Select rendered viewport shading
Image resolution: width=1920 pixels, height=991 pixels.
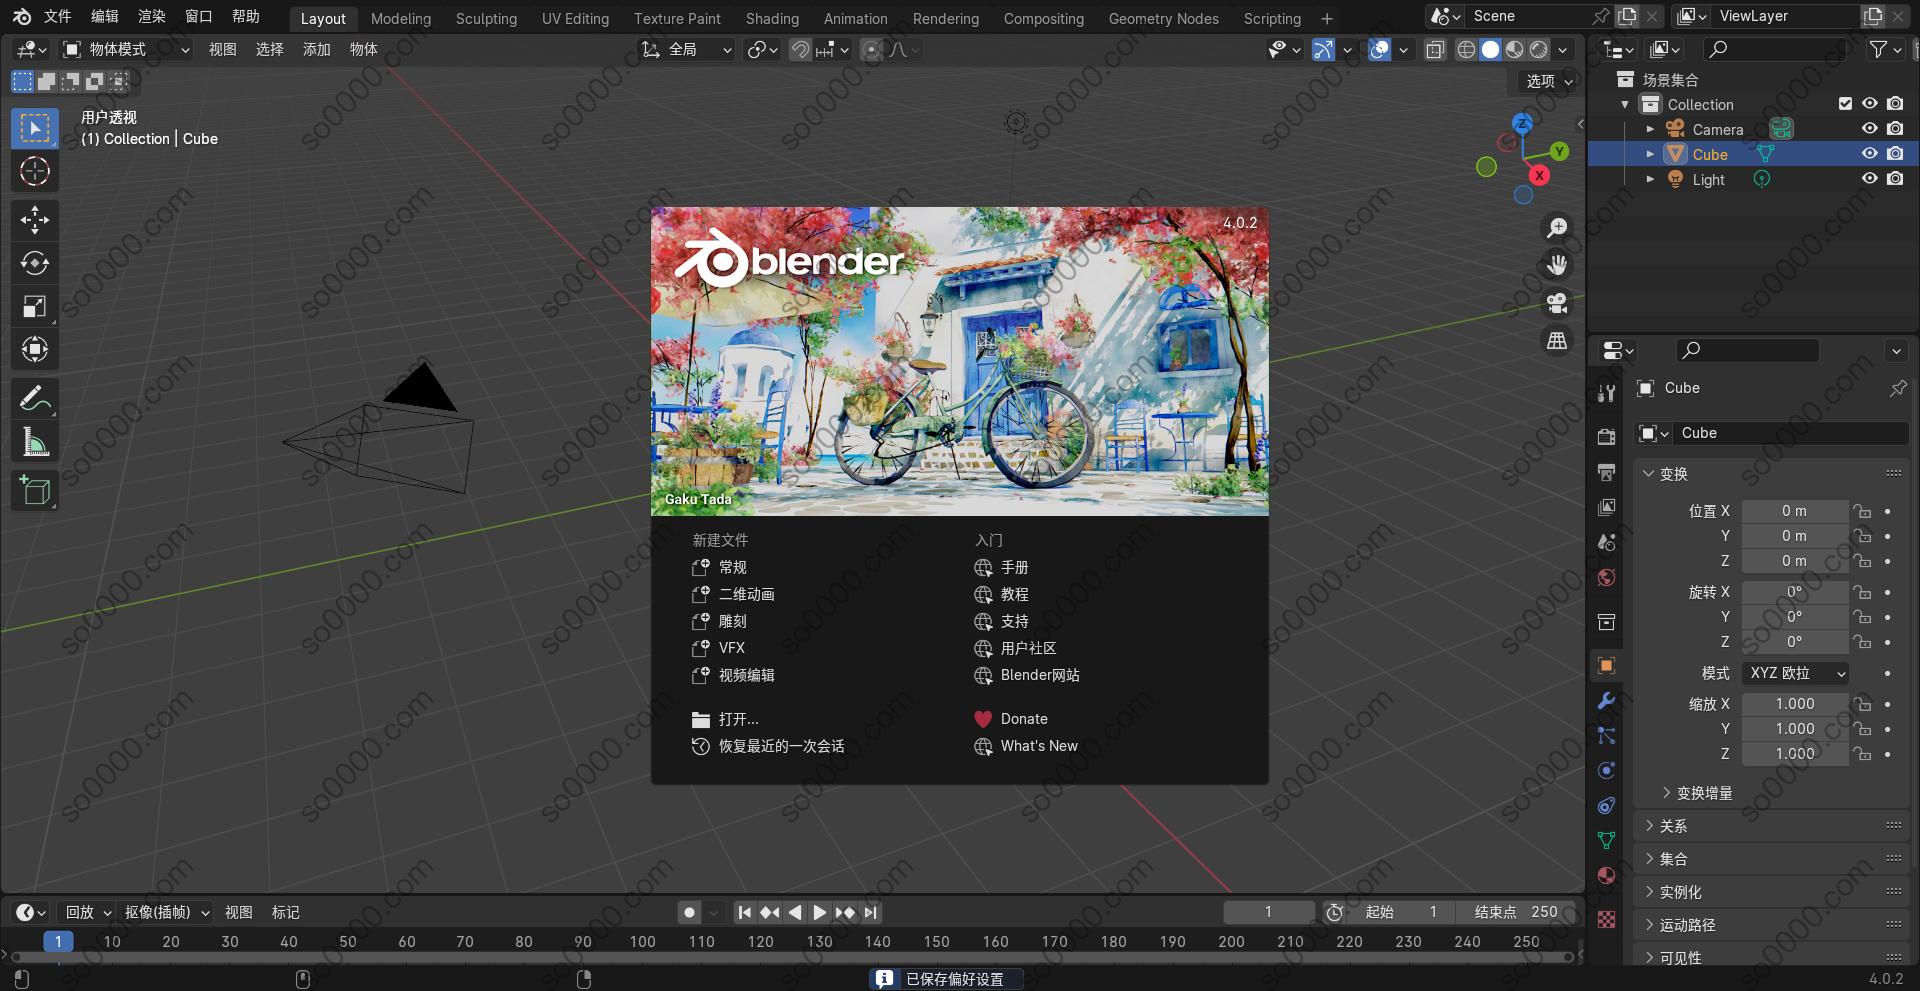point(1539,50)
